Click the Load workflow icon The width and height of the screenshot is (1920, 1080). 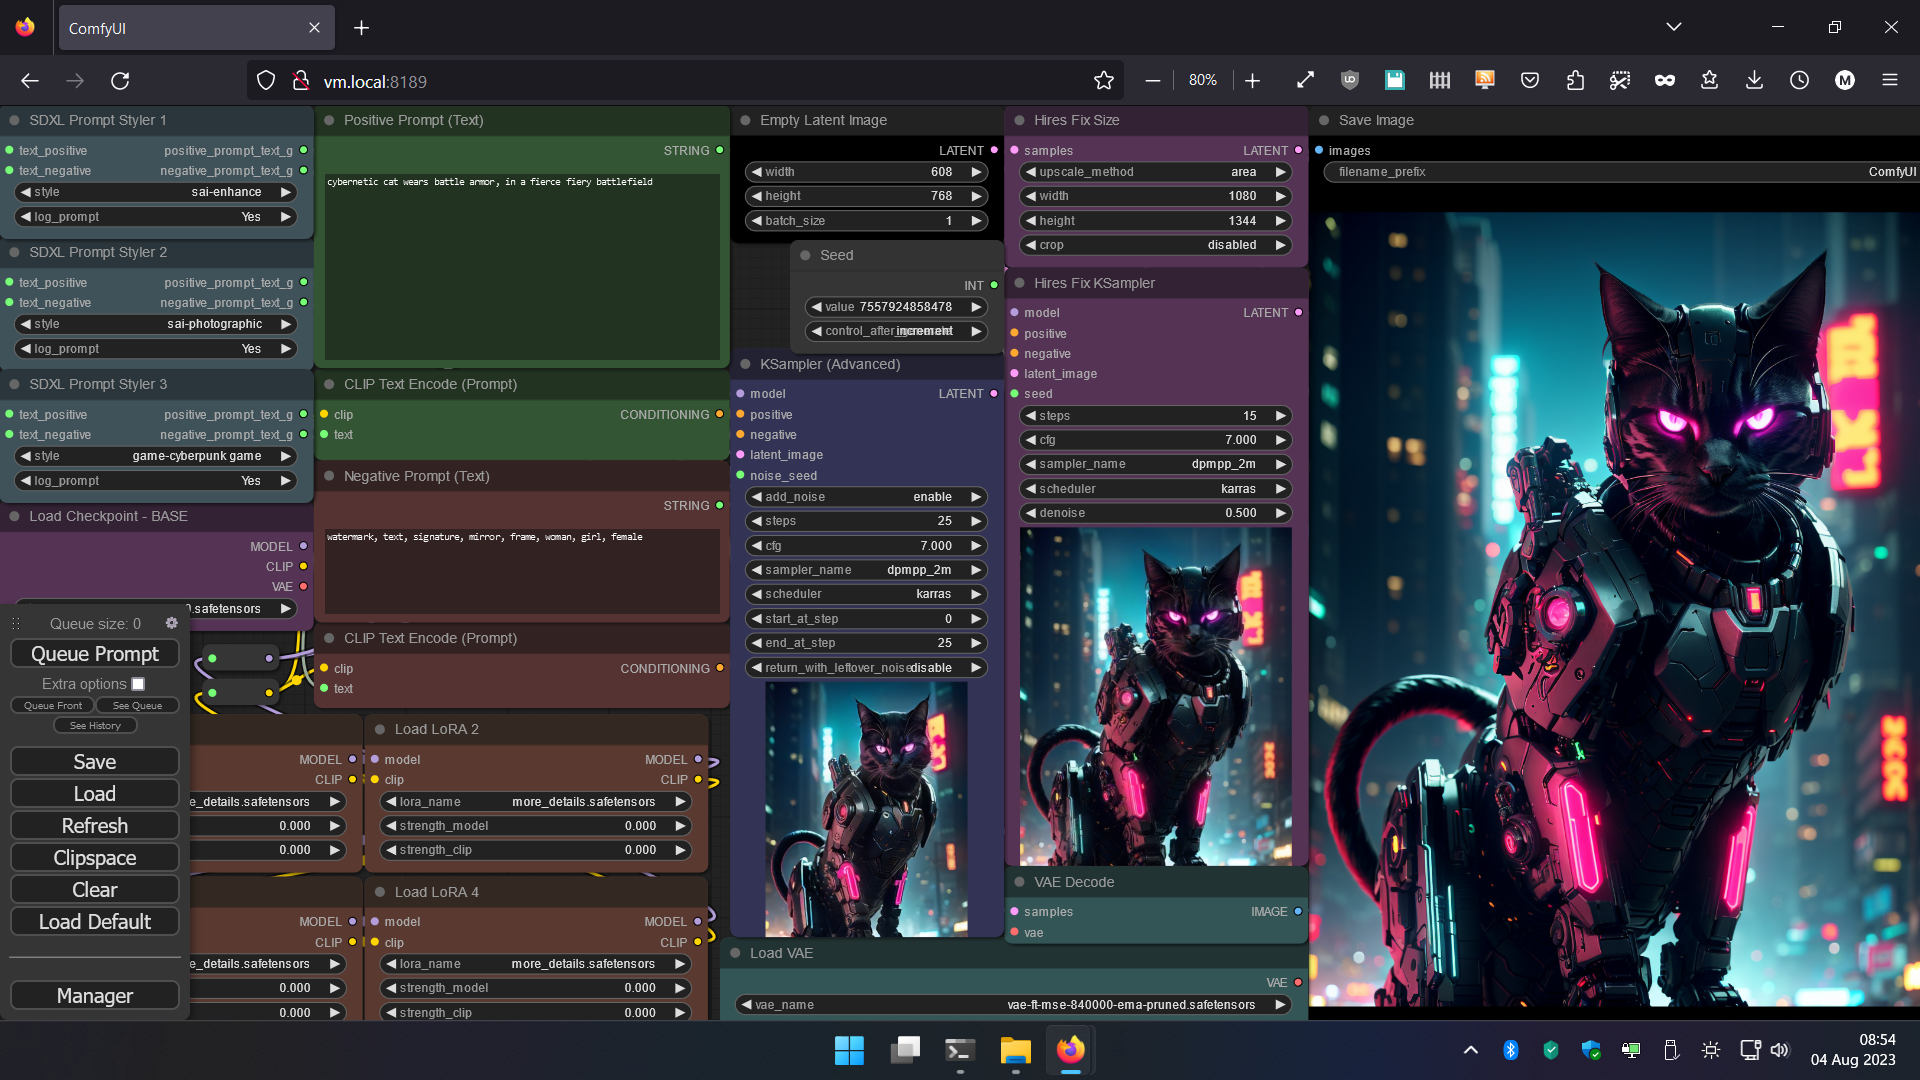point(94,793)
